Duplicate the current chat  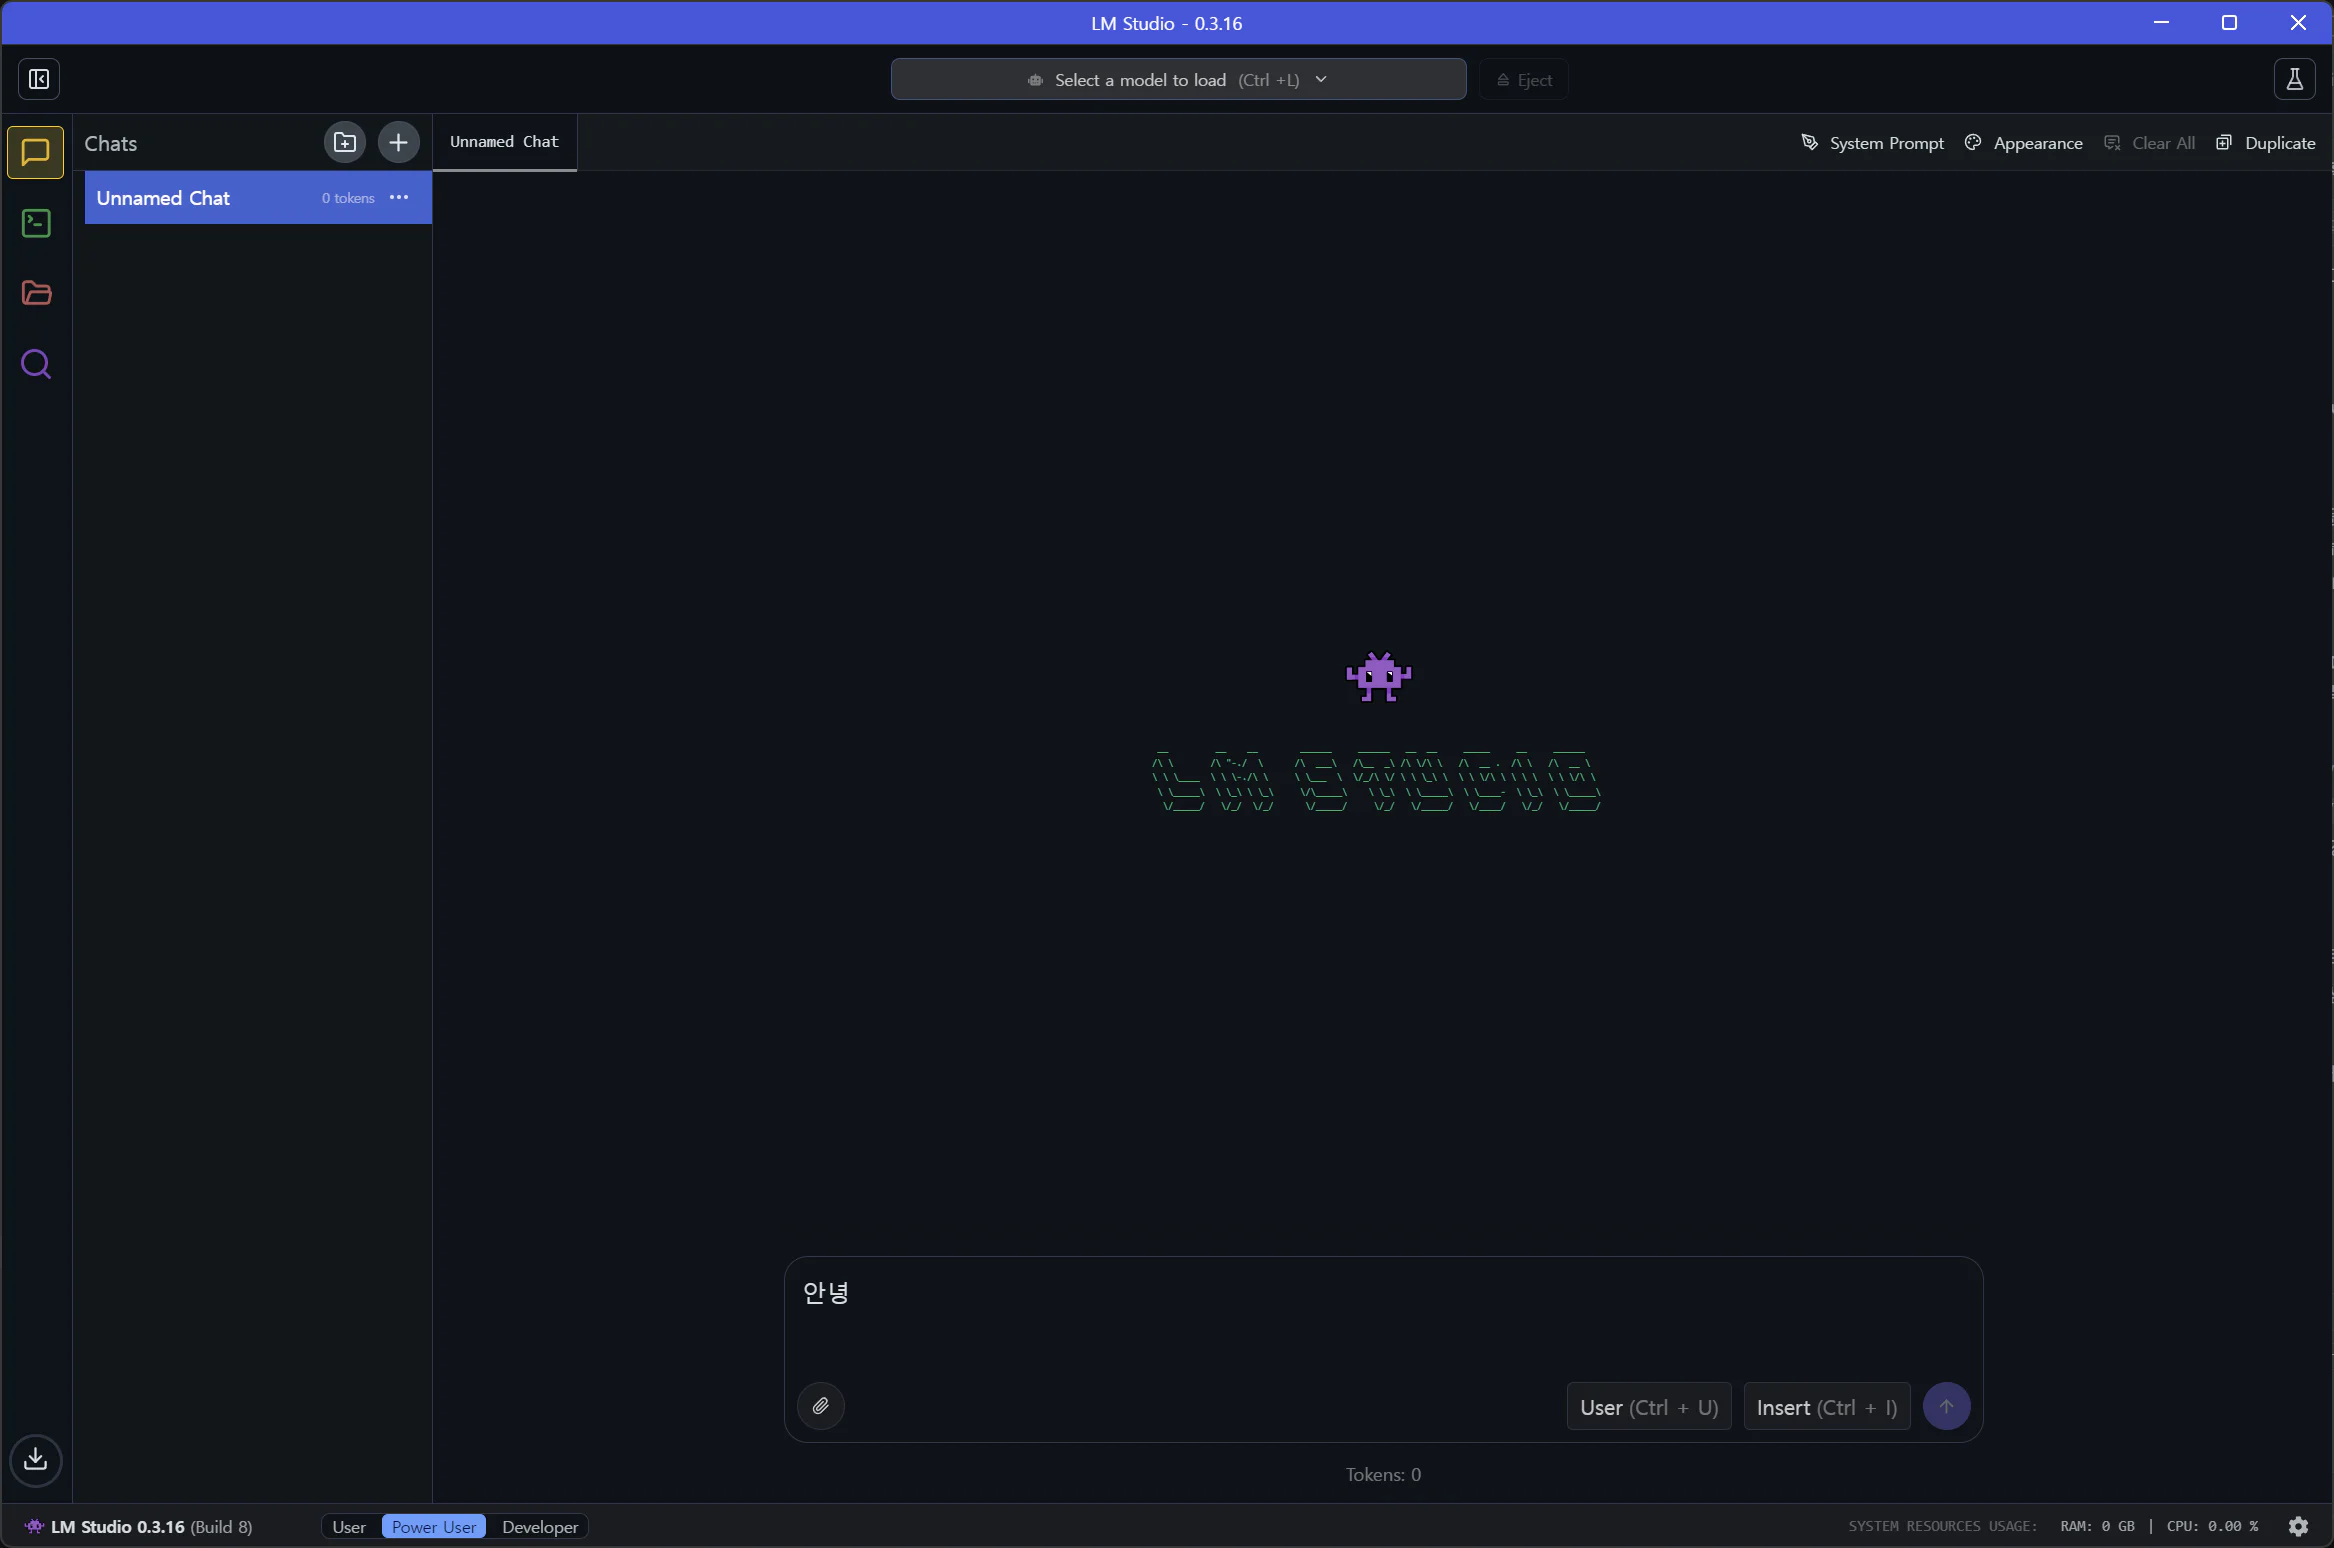2266,143
